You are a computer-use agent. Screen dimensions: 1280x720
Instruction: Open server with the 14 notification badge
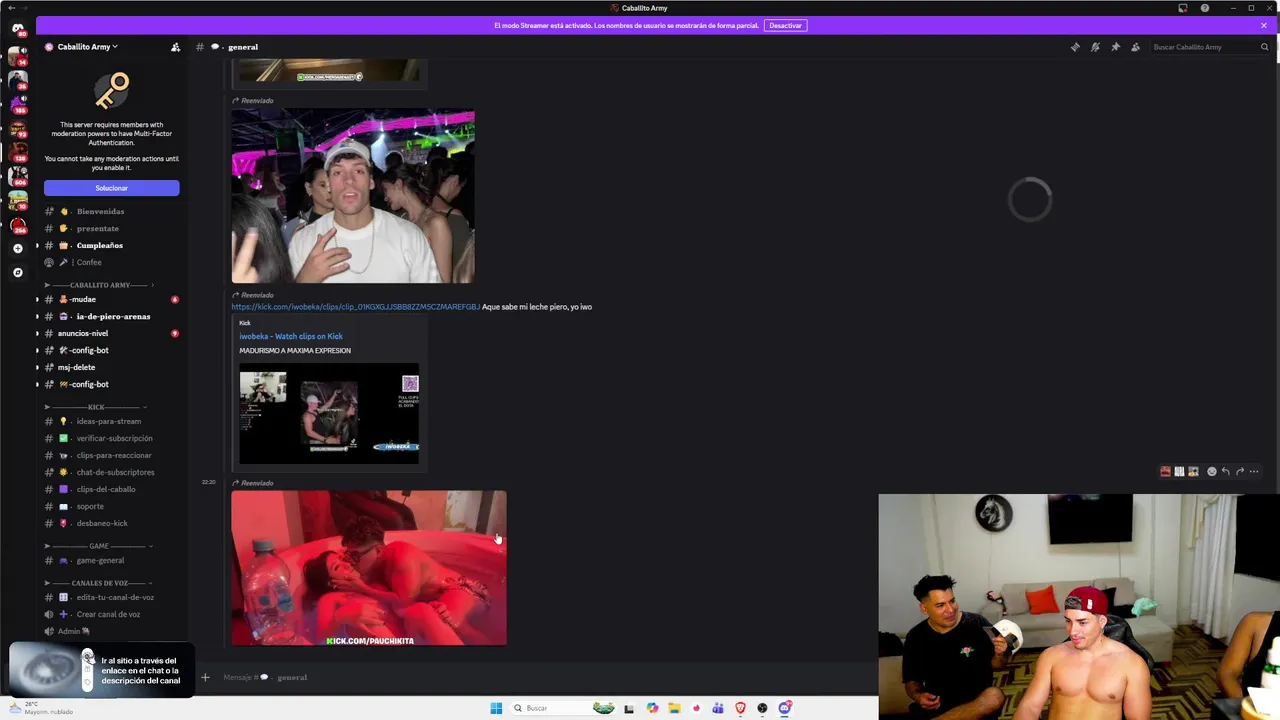click(17, 56)
